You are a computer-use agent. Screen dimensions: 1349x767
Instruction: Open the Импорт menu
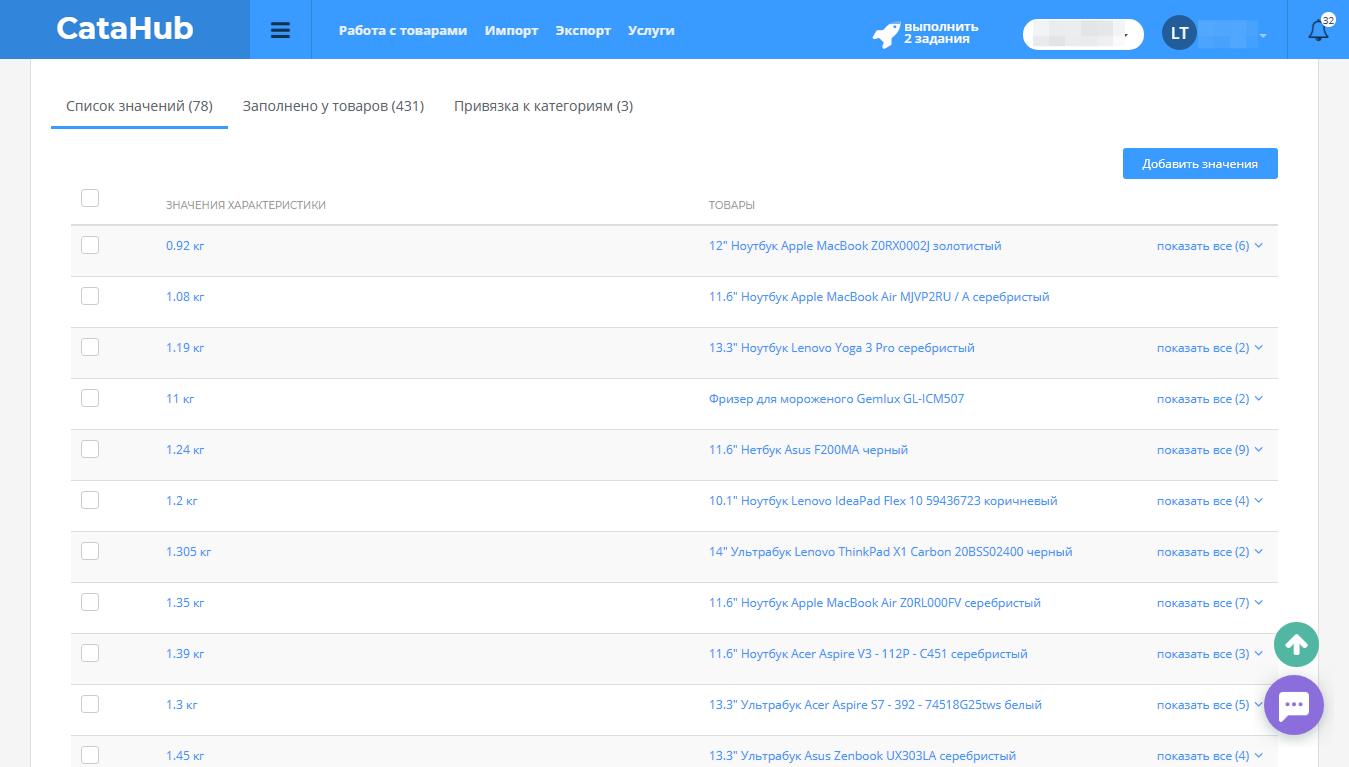pyautogui.click(x=512, y=31)
